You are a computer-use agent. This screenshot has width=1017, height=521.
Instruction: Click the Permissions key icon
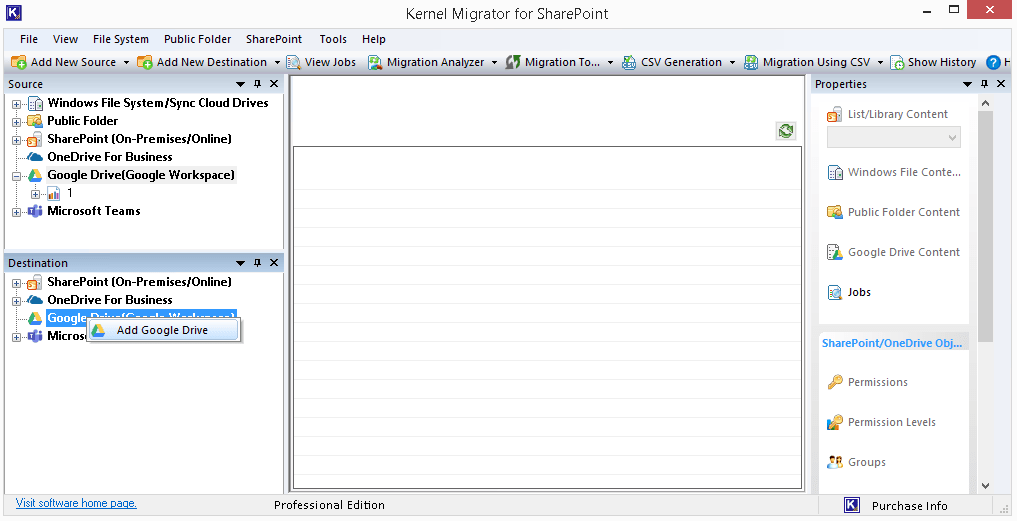tap(835, 382)
